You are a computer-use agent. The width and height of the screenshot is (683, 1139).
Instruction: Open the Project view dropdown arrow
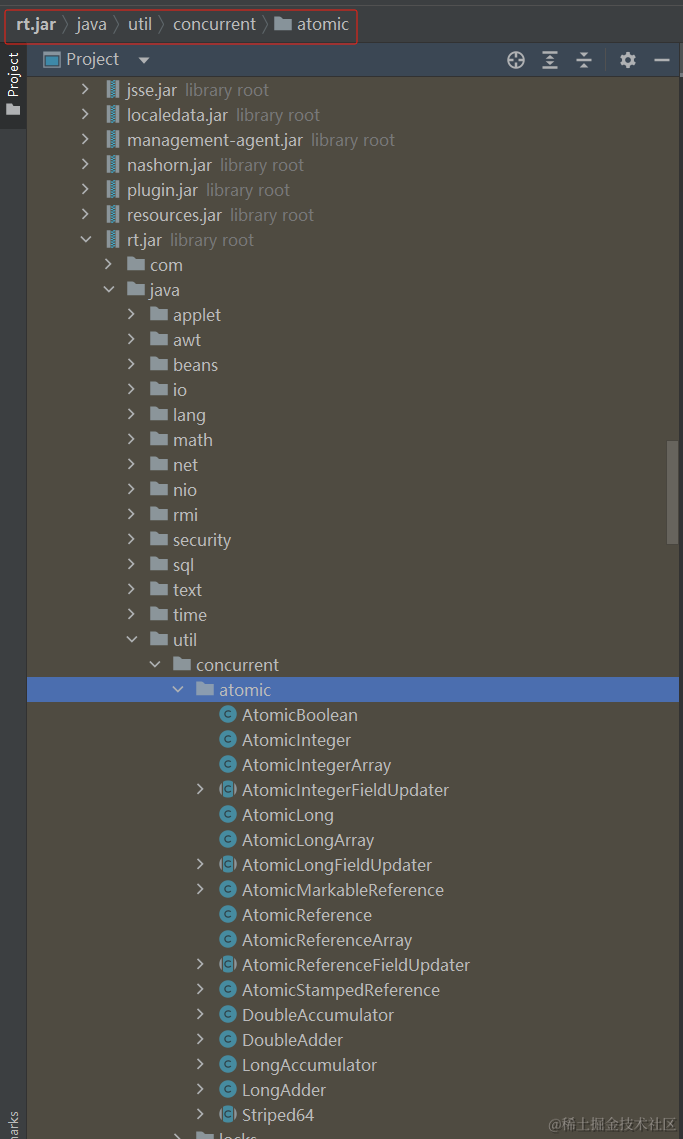(x=144, y=60)
